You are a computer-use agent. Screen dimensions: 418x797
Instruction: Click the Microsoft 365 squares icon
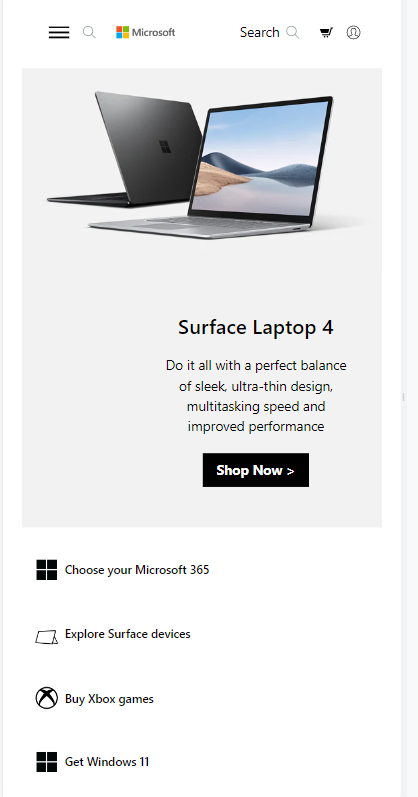pos(47,570)
